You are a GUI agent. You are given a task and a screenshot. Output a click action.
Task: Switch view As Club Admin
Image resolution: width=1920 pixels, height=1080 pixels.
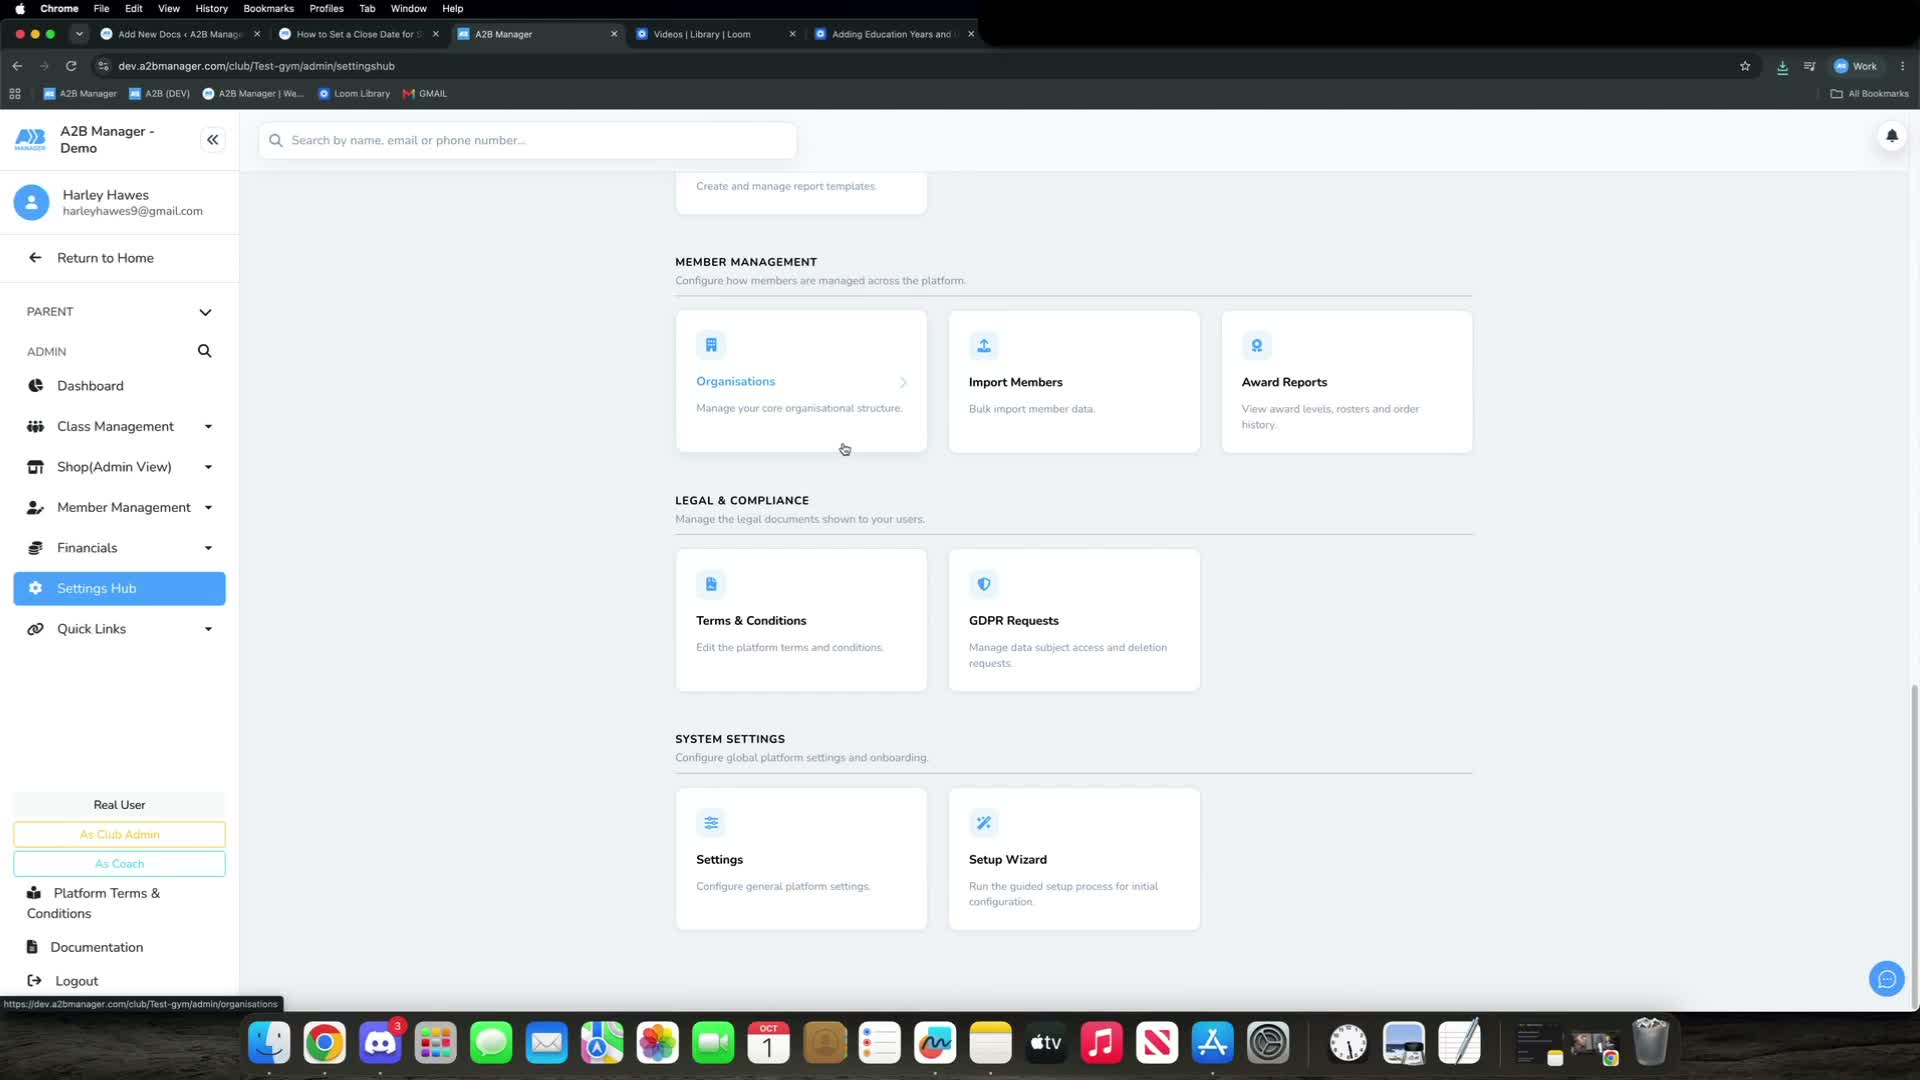119,835
